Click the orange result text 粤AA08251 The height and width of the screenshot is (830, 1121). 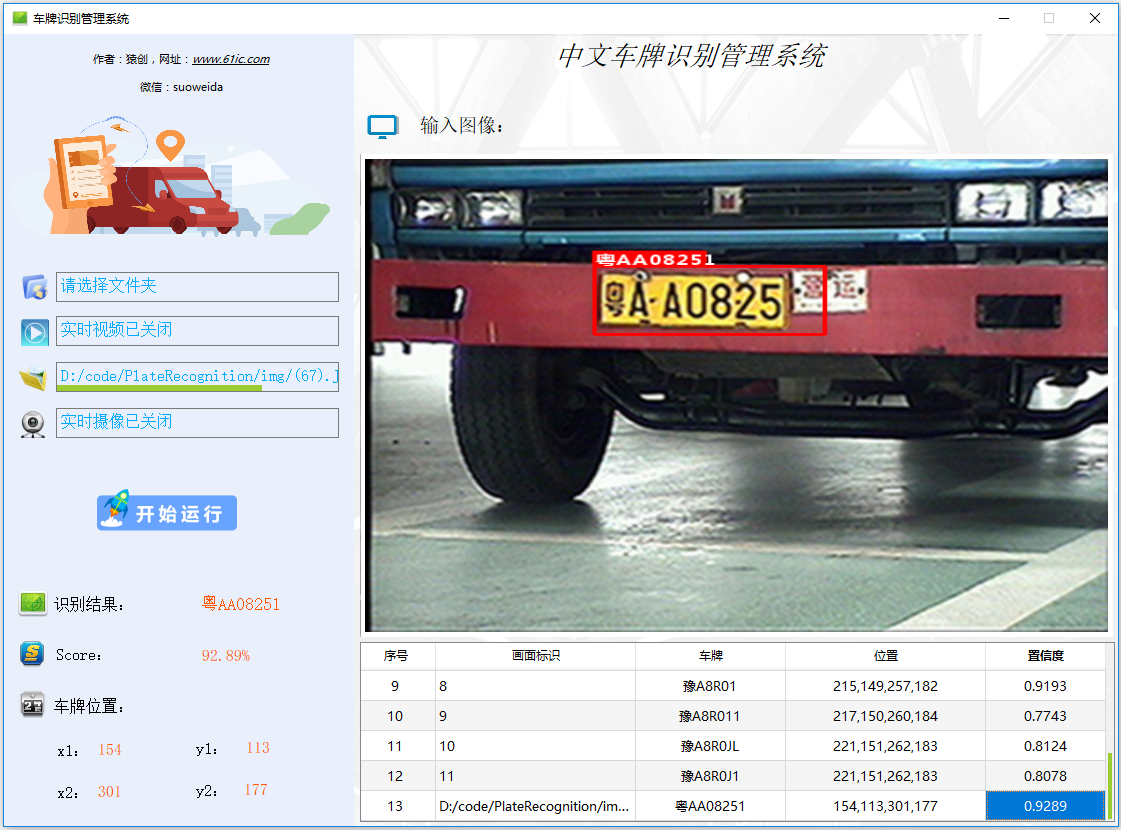pos(241,604)
